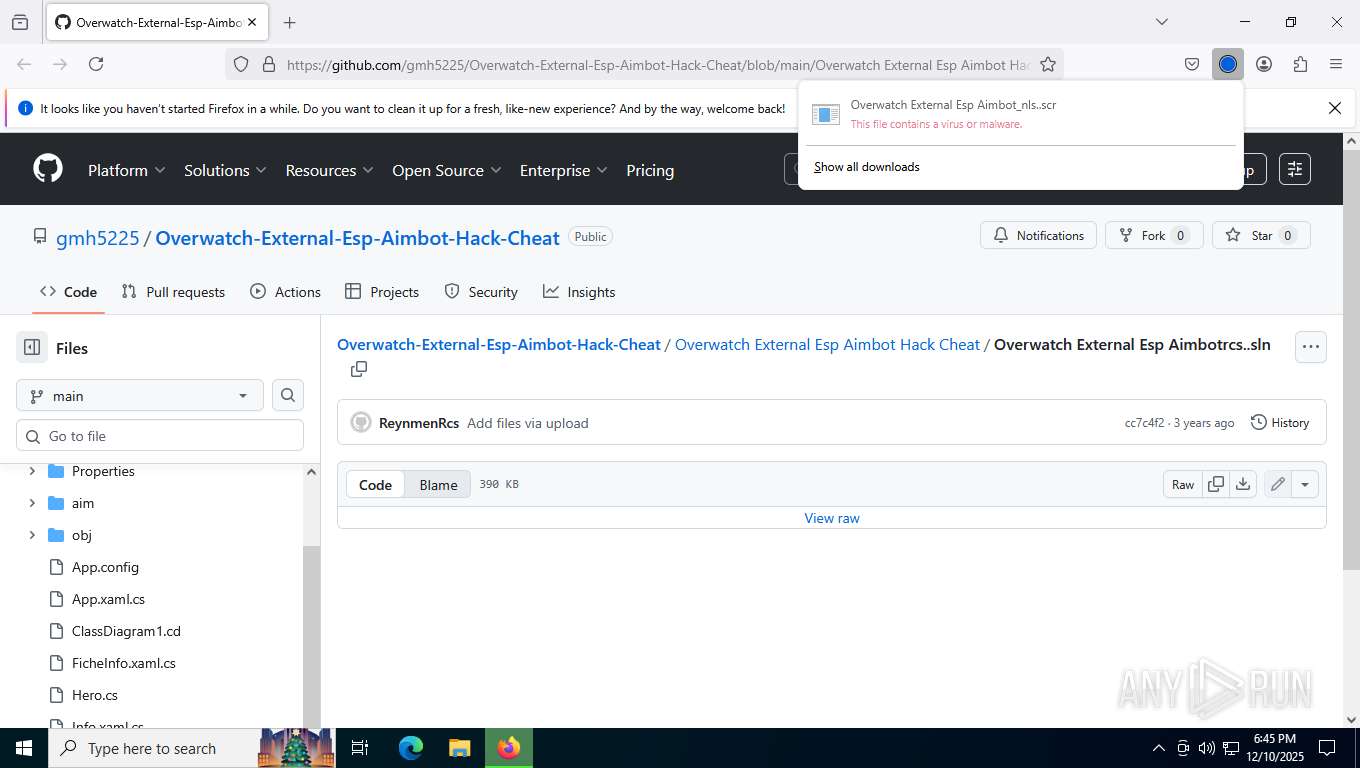
Task: Open Firefox application menu
Action: [x=1336, y=64]
